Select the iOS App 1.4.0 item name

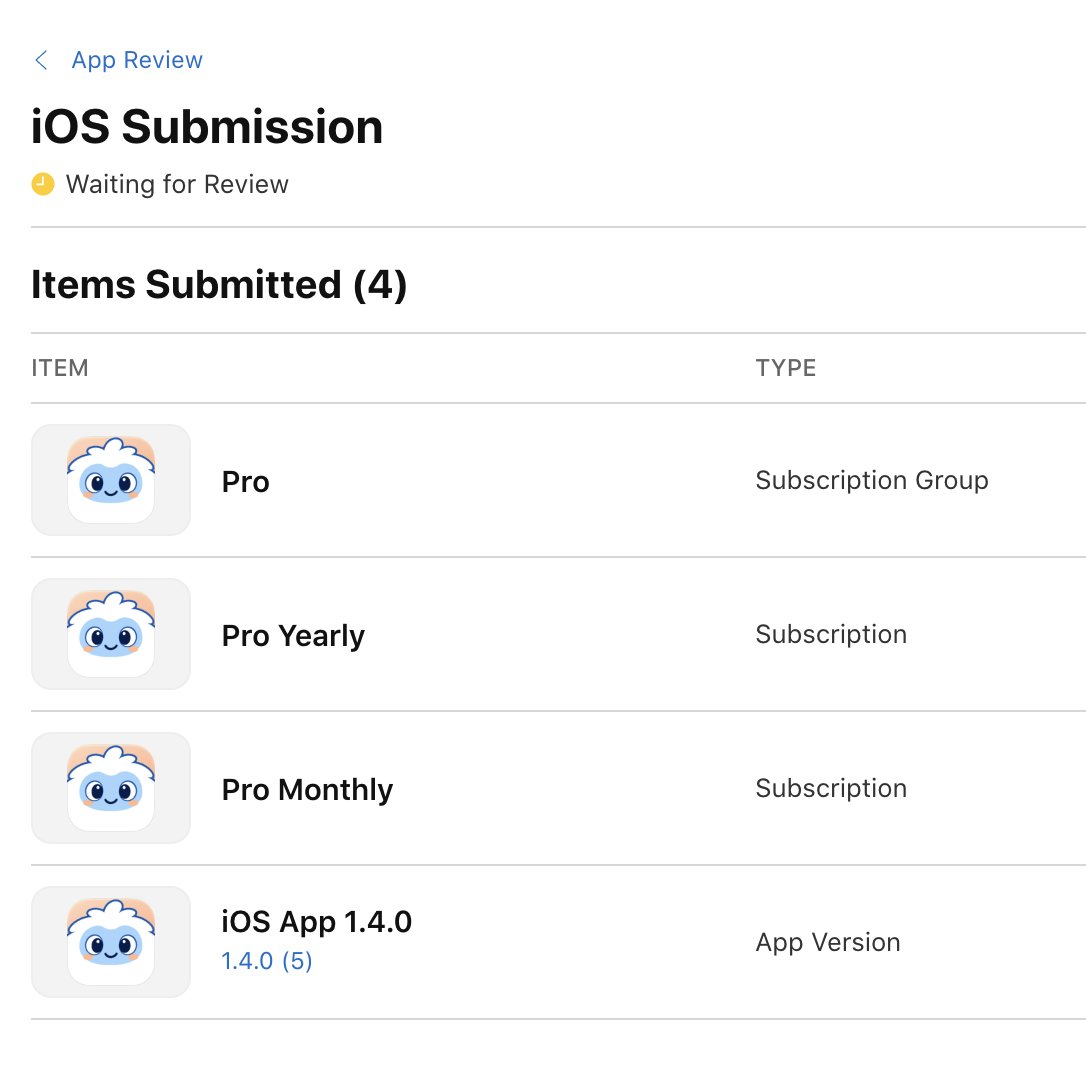[317, 922]
